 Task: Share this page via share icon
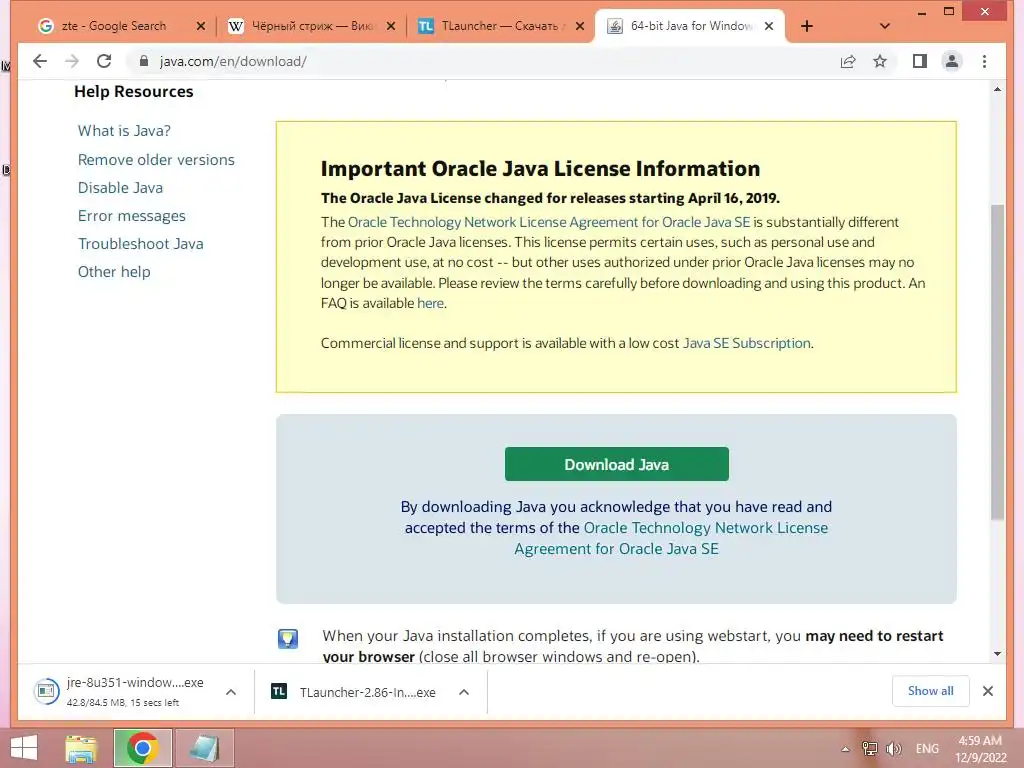coord(848,61)
